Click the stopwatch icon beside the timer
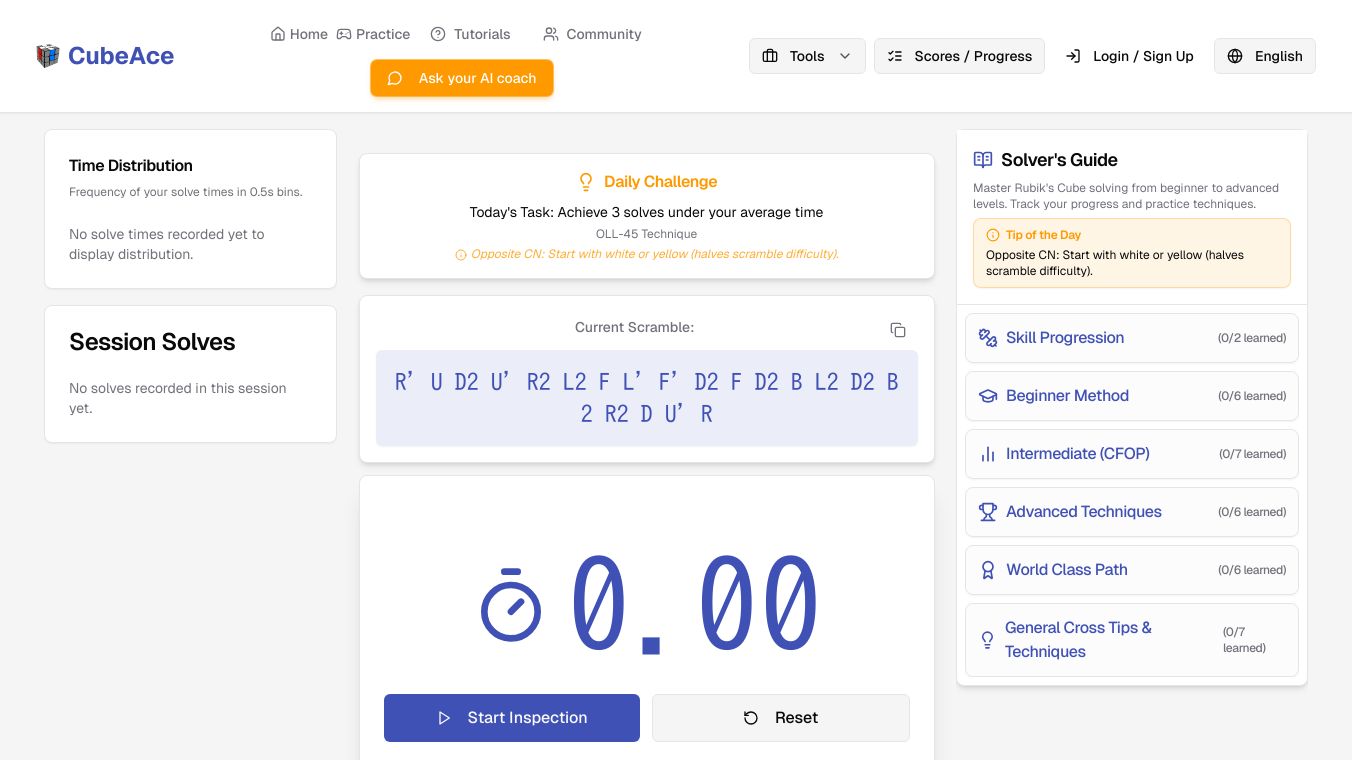Viewport: 1352px width, 760px height. (511, 605)
